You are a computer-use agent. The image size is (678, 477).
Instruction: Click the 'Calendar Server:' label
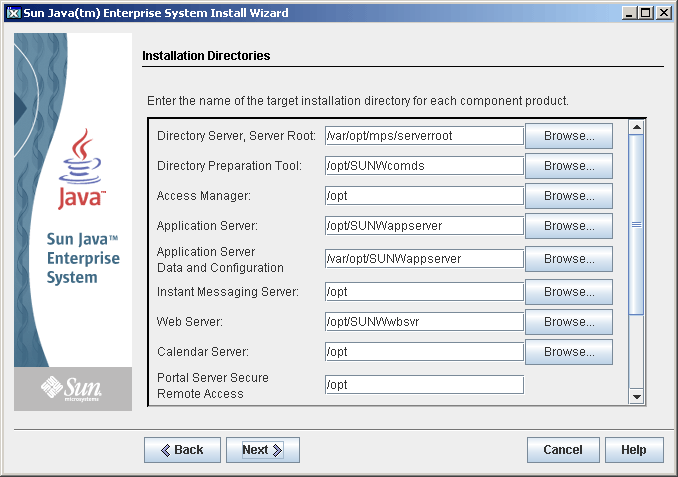[x=203, y=352]
